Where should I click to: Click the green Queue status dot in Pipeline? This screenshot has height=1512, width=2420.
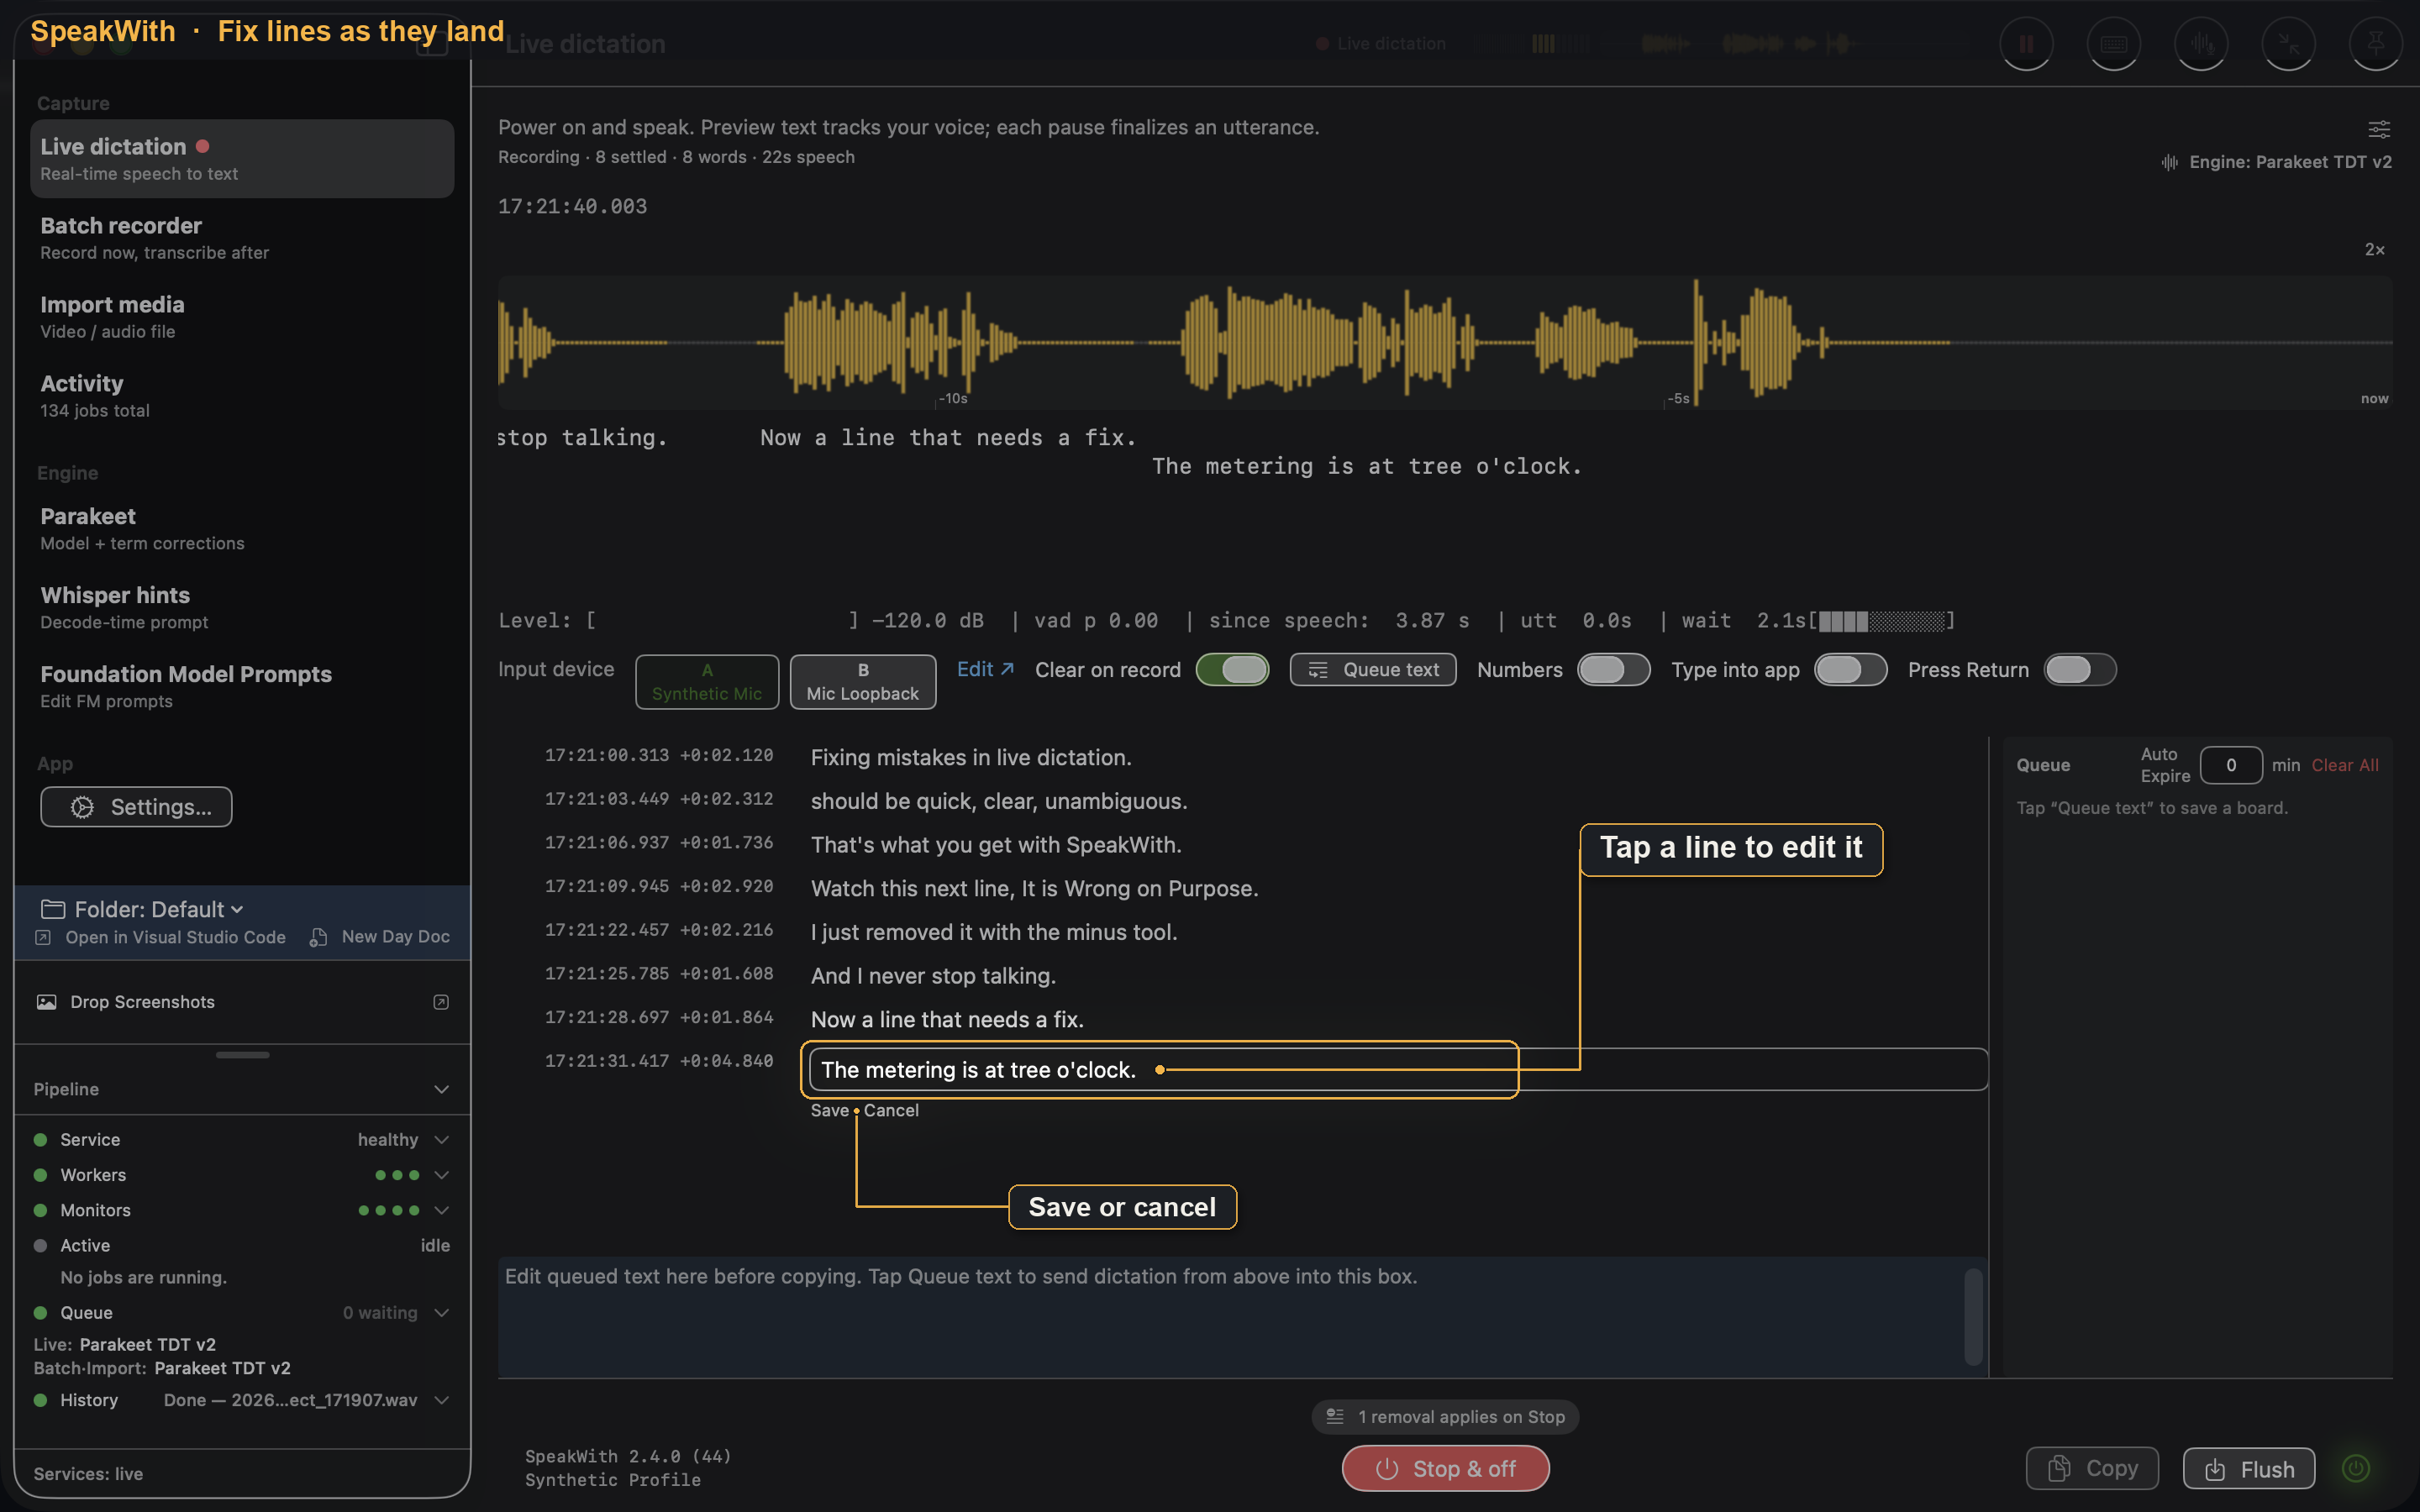point(40,1312)
